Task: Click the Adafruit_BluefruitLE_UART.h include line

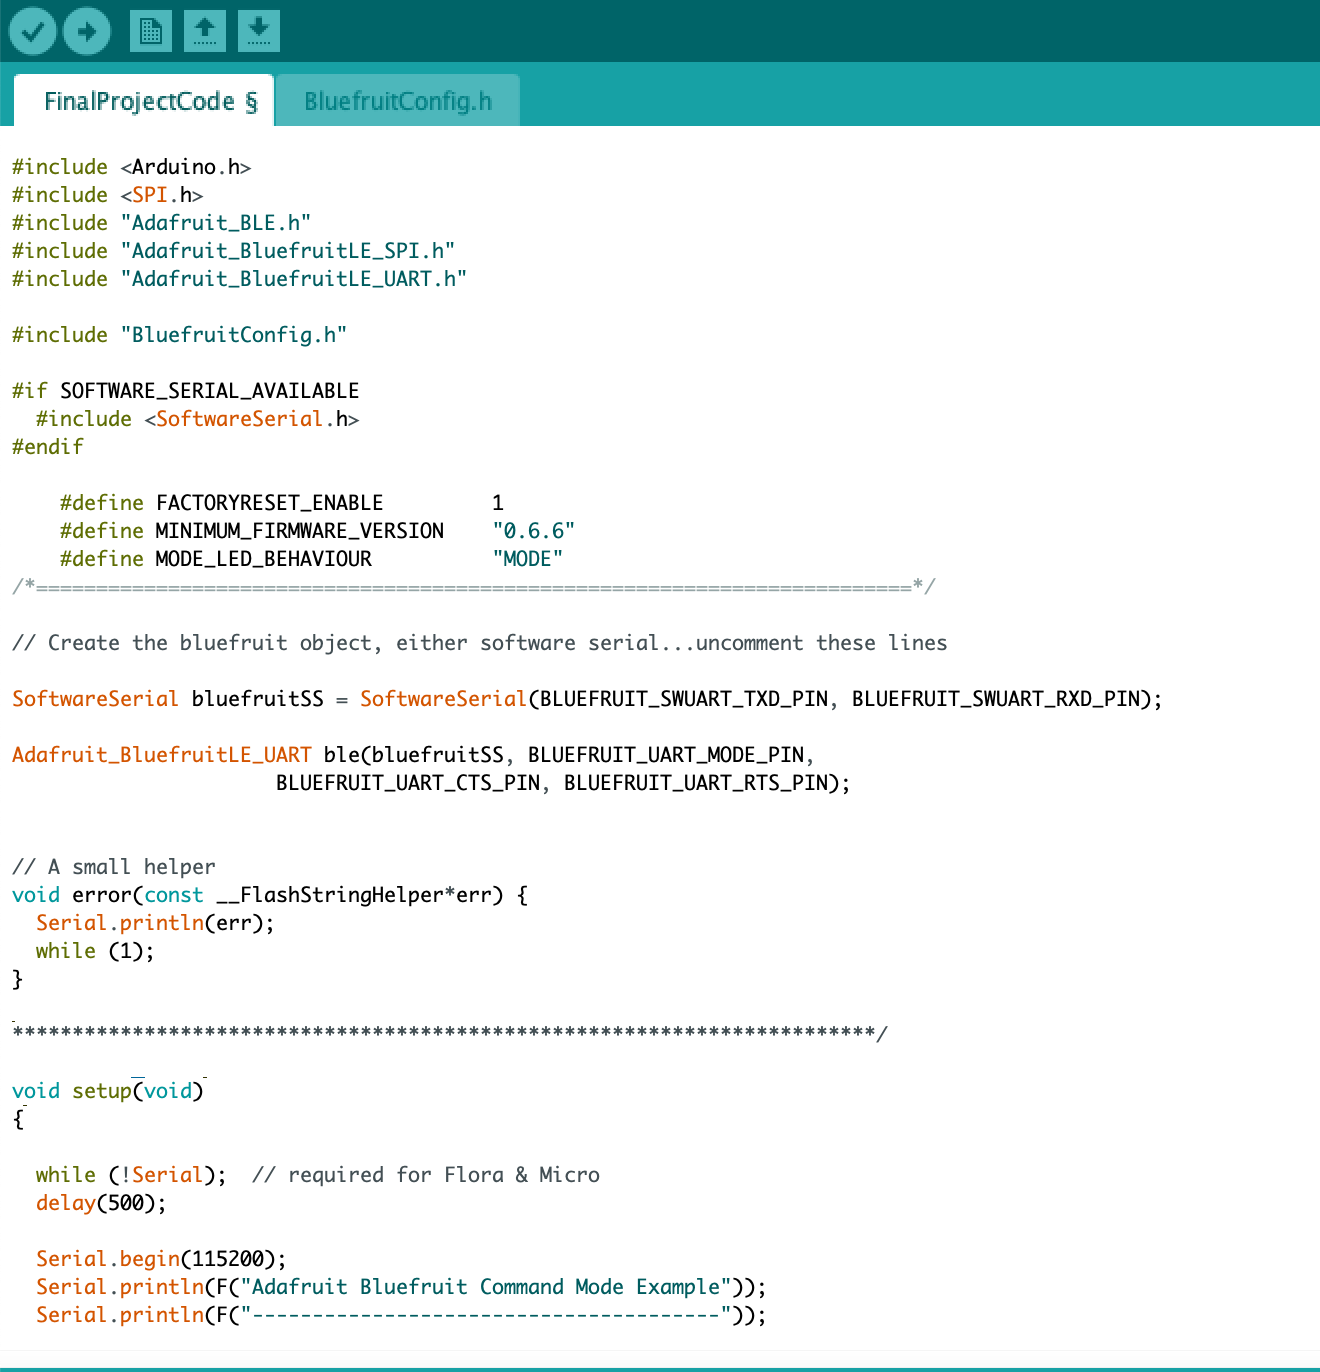Action: 240,279
